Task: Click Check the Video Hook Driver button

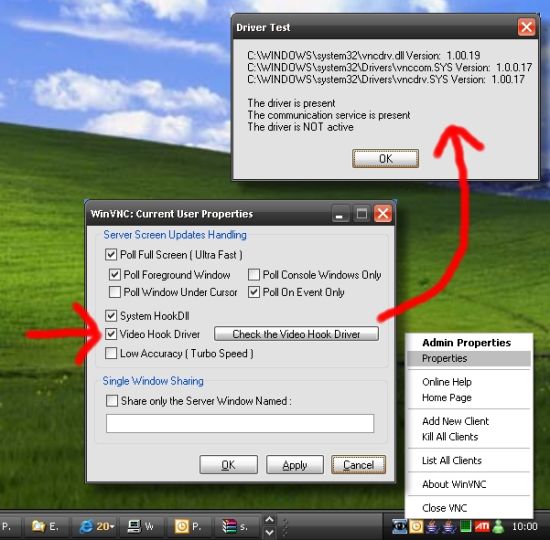Action: point(296,334)
